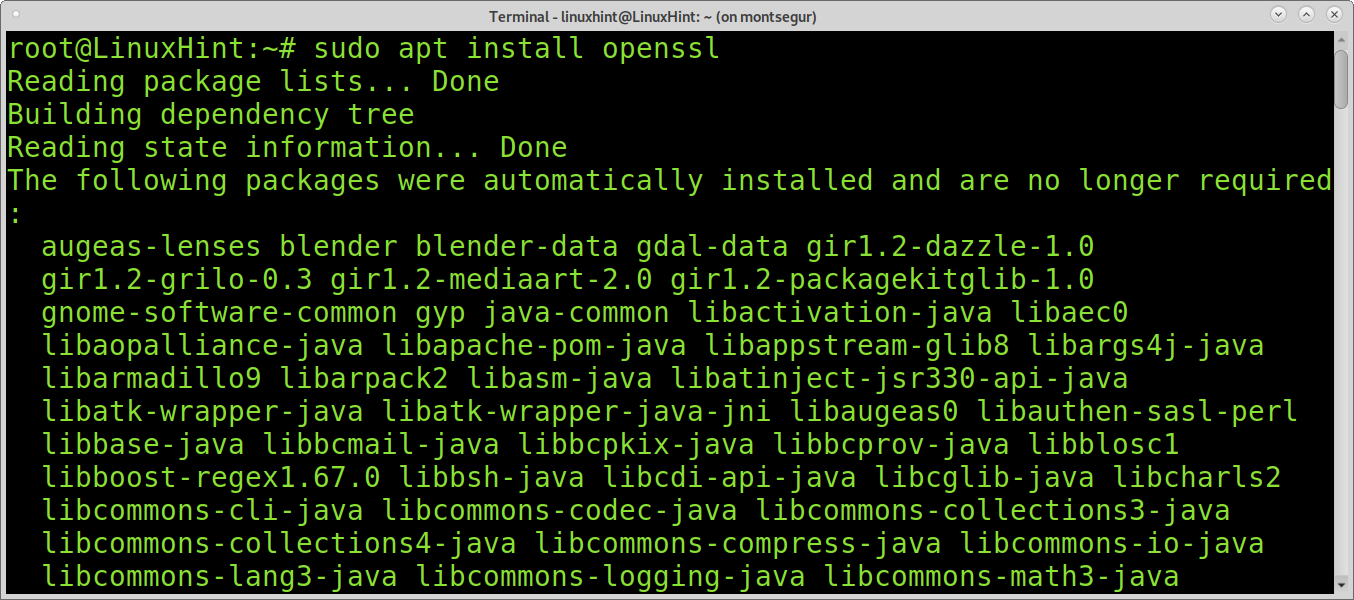Click the command 'sudo apt install openssl'
Viewport: 1354px width, 600px height.
click(516, 49)
